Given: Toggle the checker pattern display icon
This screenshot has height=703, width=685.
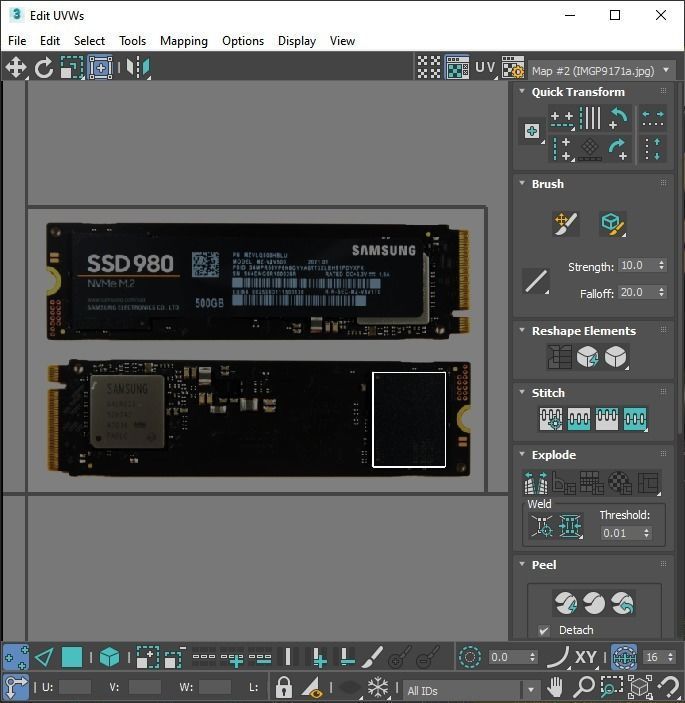Looking at the screenshot, I should point(429,68).
